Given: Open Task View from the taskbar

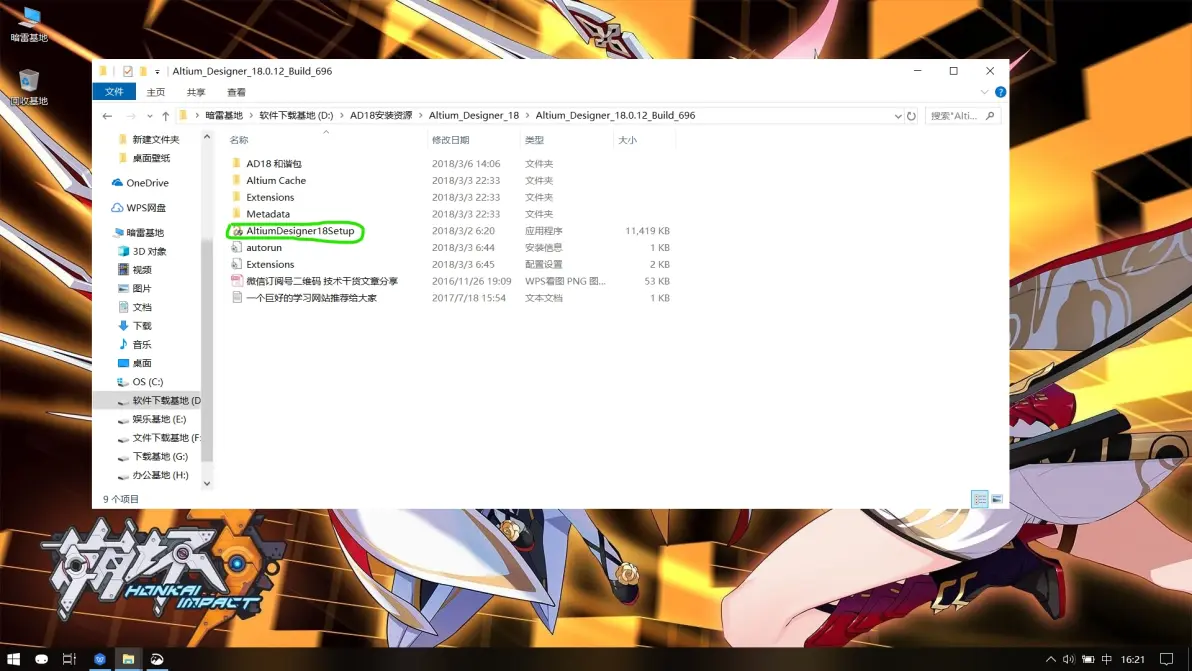Looking at the screenshot, I should (x=69, y=659).
